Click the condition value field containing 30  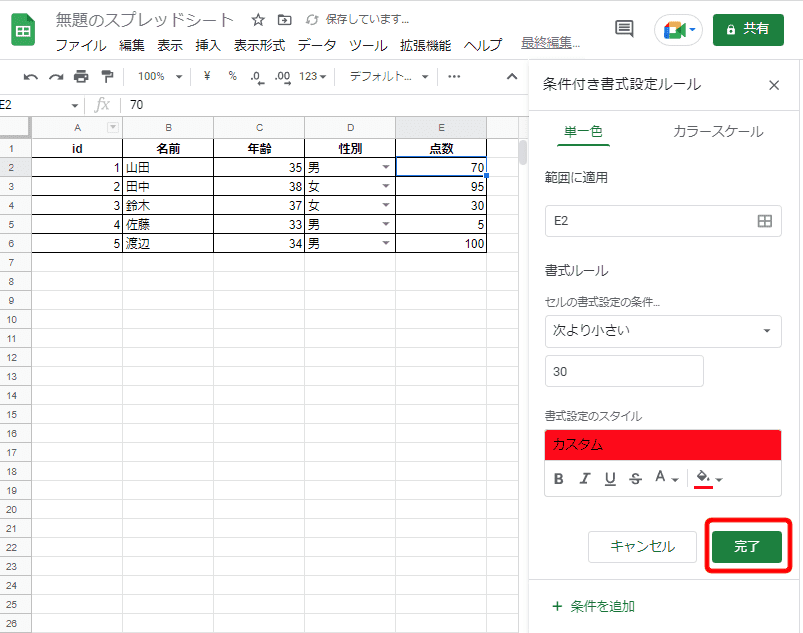[624, 370]
